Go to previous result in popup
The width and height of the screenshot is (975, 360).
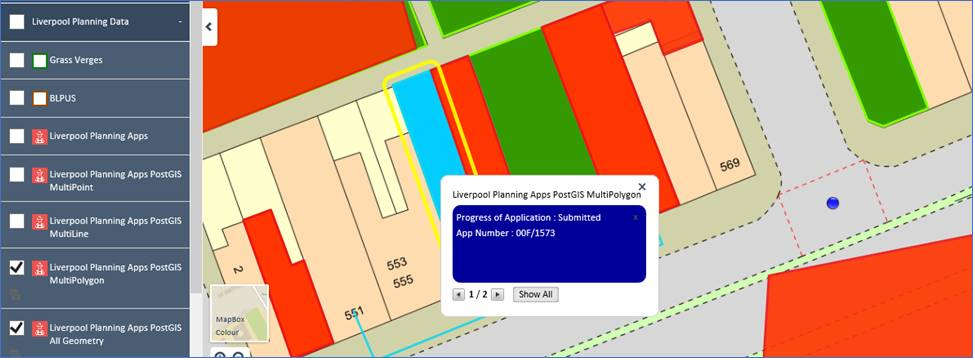point(459,295)
